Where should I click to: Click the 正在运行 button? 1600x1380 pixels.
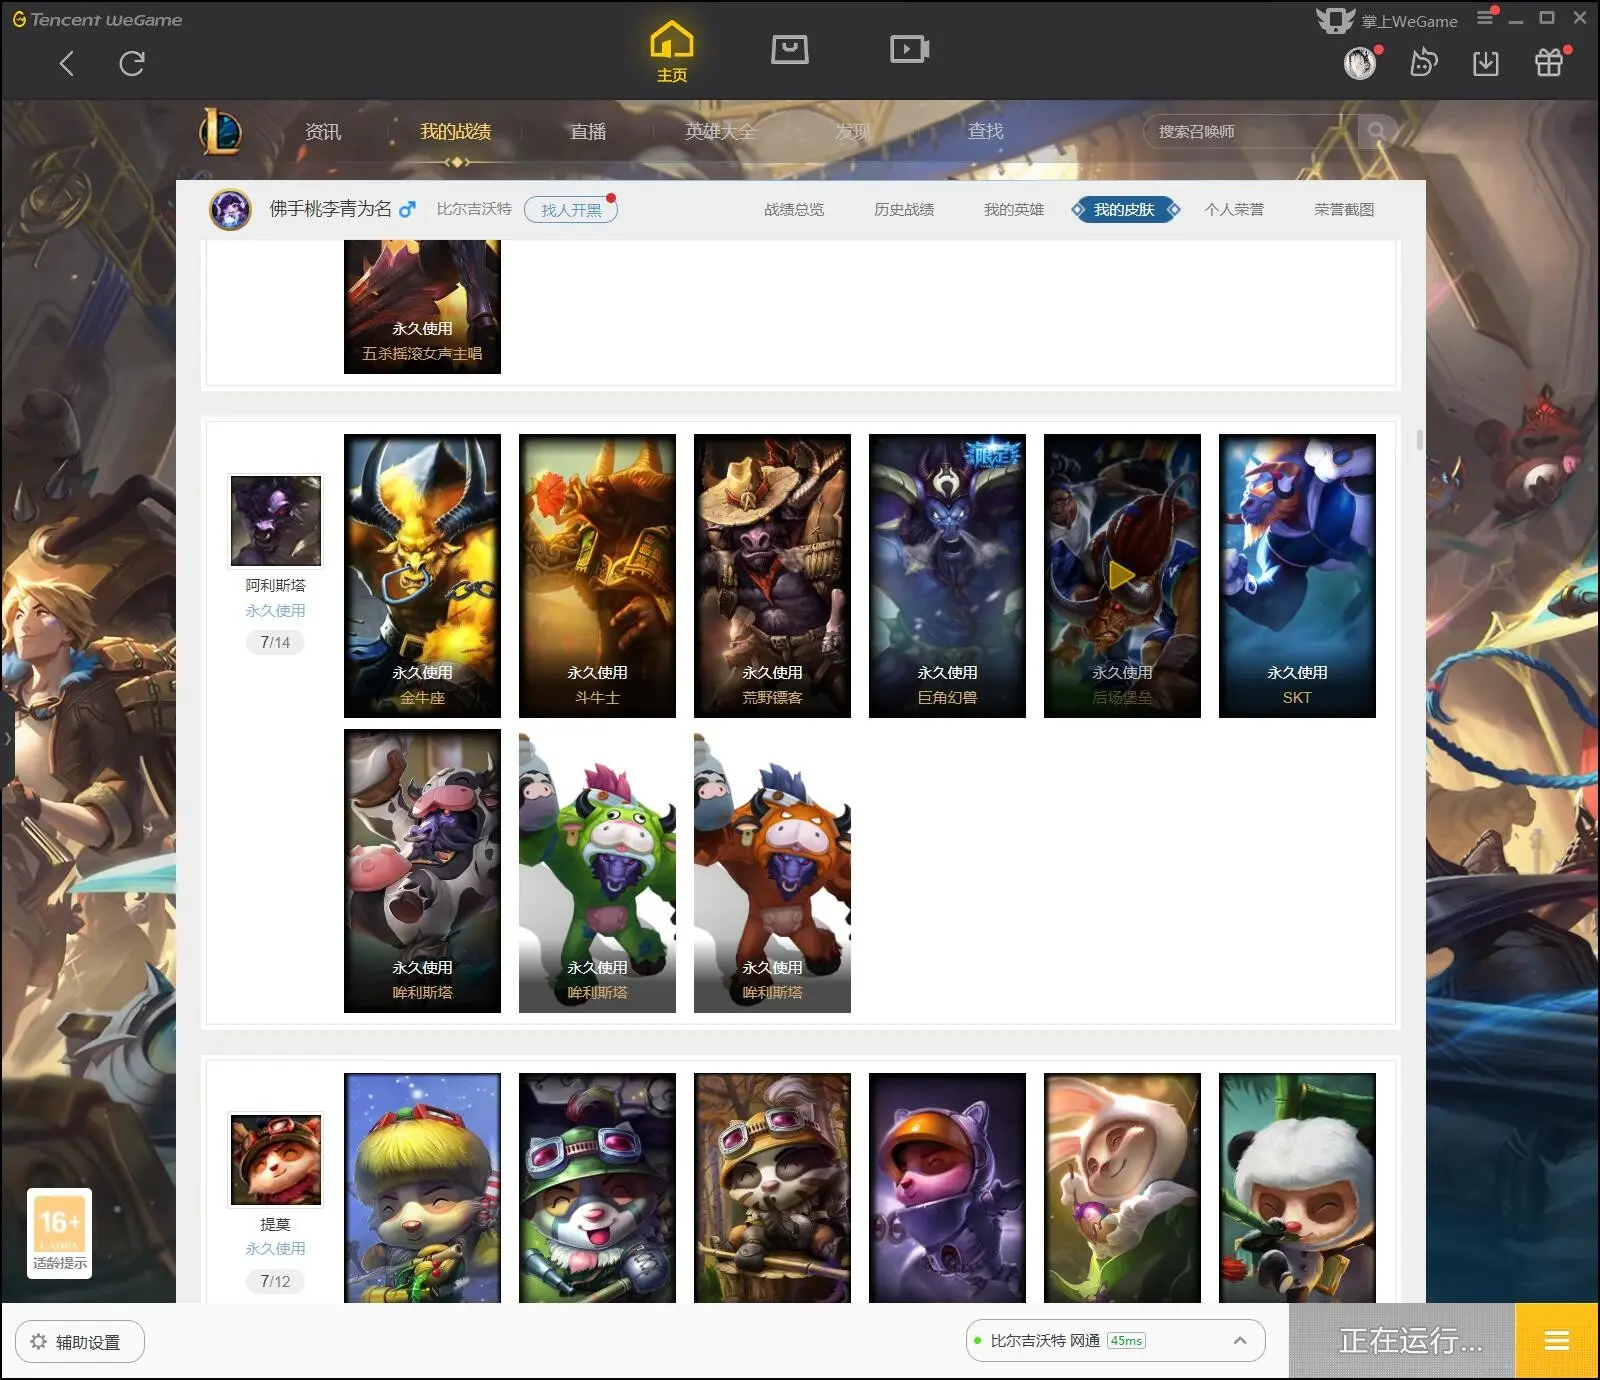pyautogui.click(x=1402, y=1341)
